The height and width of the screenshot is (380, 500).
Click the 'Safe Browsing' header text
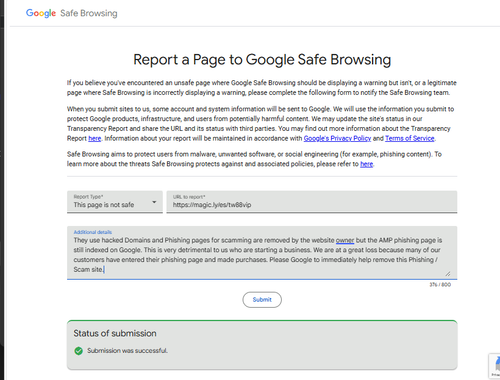pyautogui.click(x=89, y=13)
